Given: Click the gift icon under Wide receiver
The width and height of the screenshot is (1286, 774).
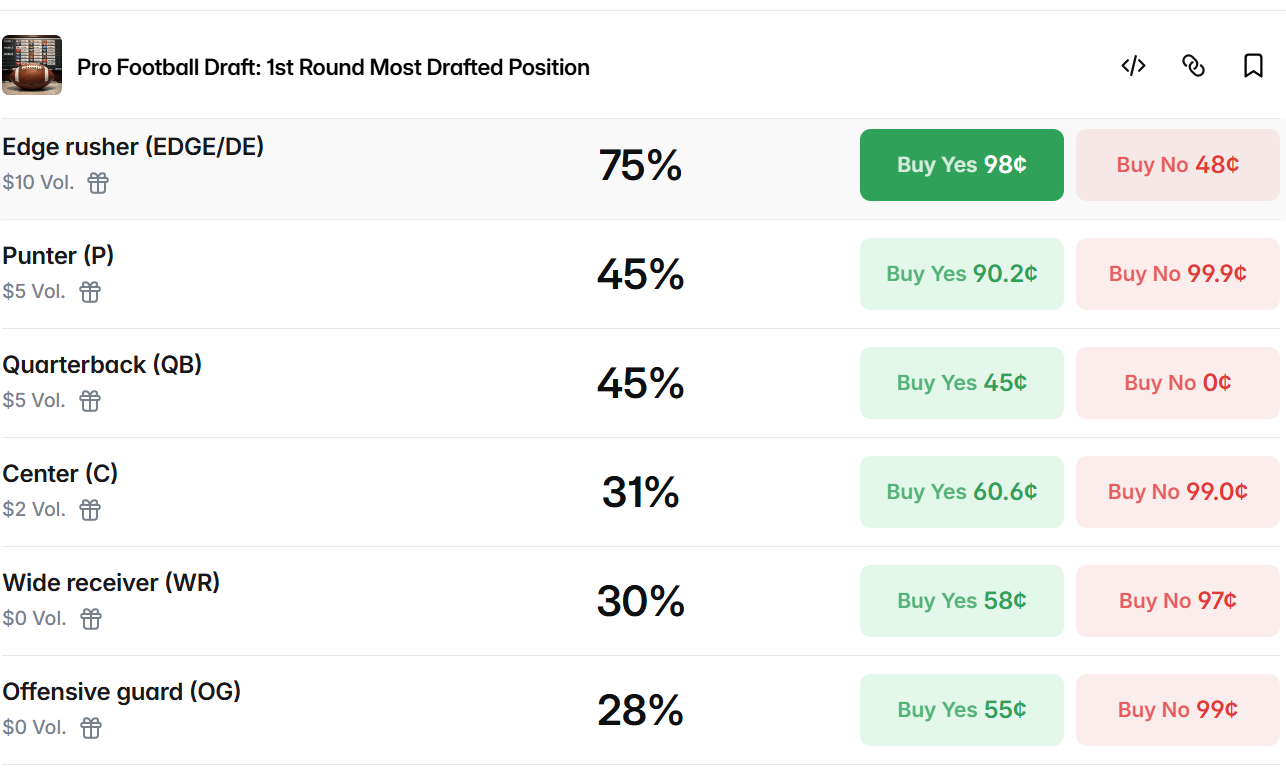Looking at the screenshot, I should 91,619.
